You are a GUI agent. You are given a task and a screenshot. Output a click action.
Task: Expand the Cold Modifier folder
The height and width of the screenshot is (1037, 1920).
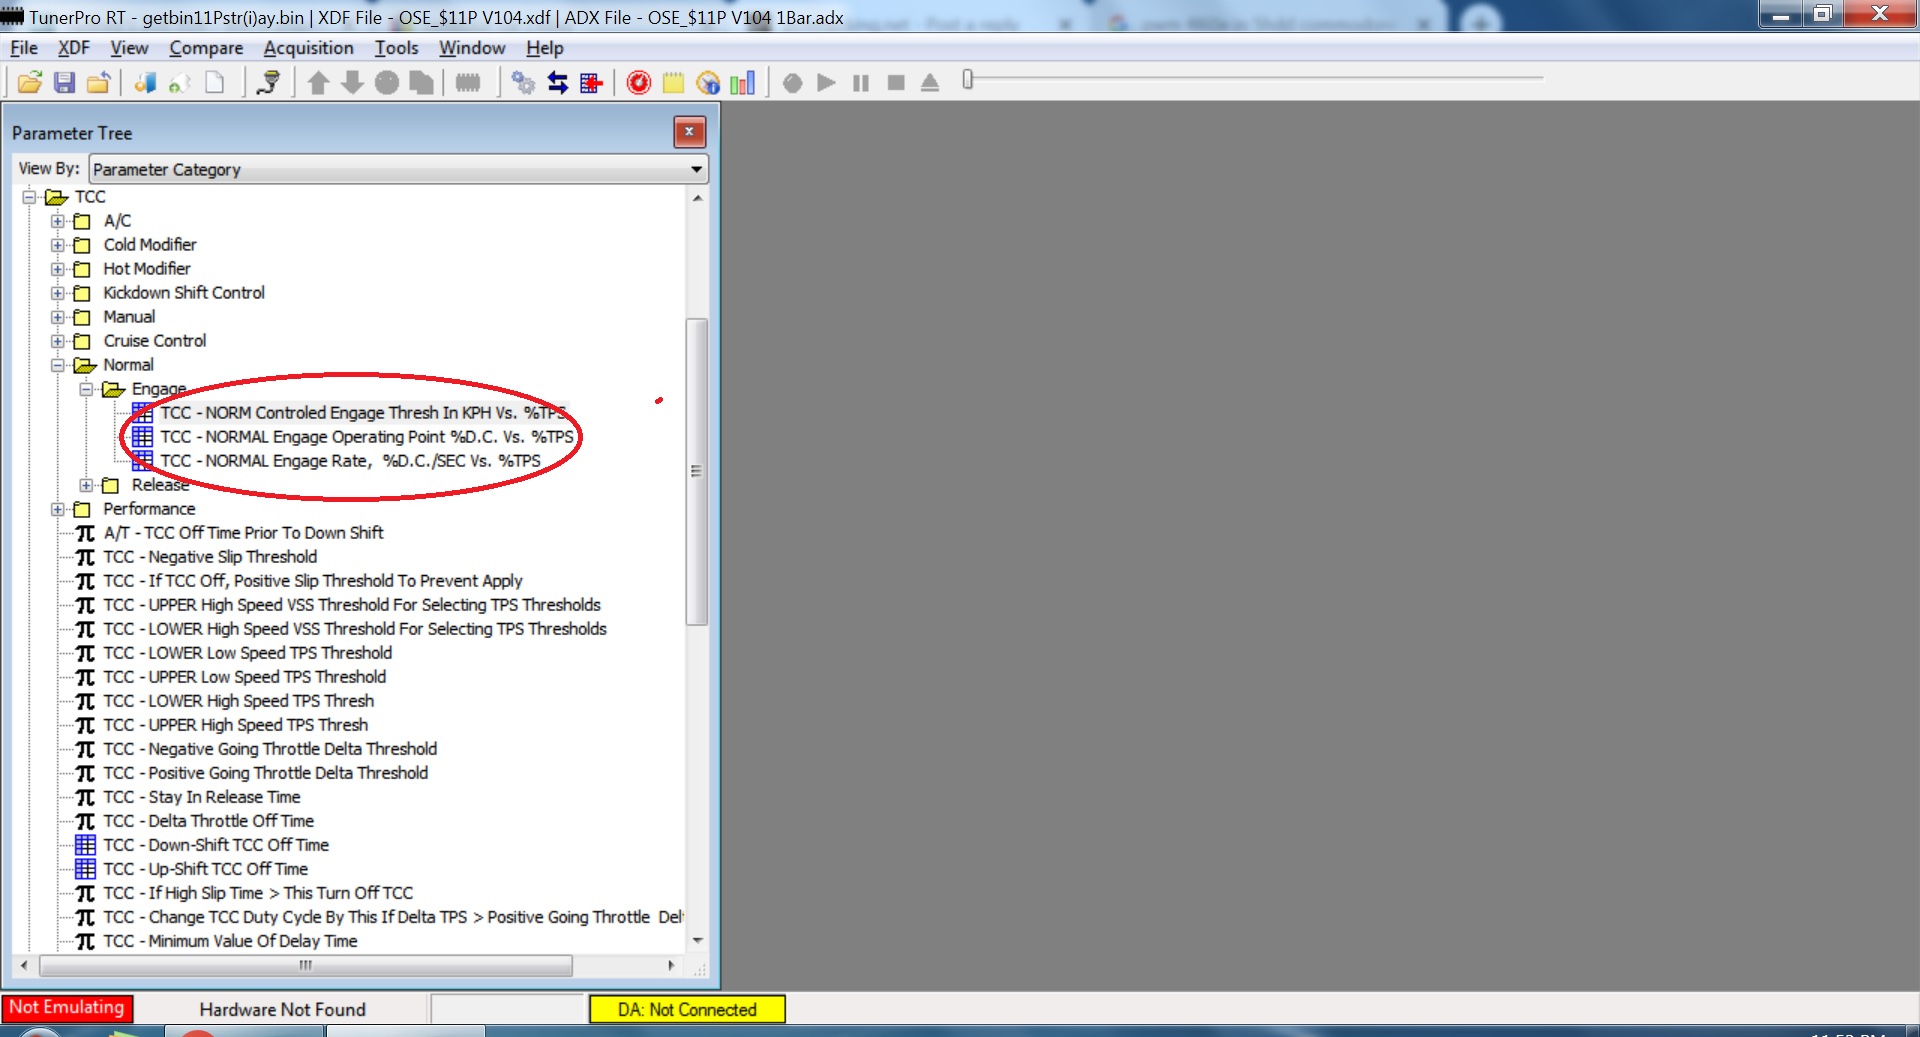tap(58, 245)
